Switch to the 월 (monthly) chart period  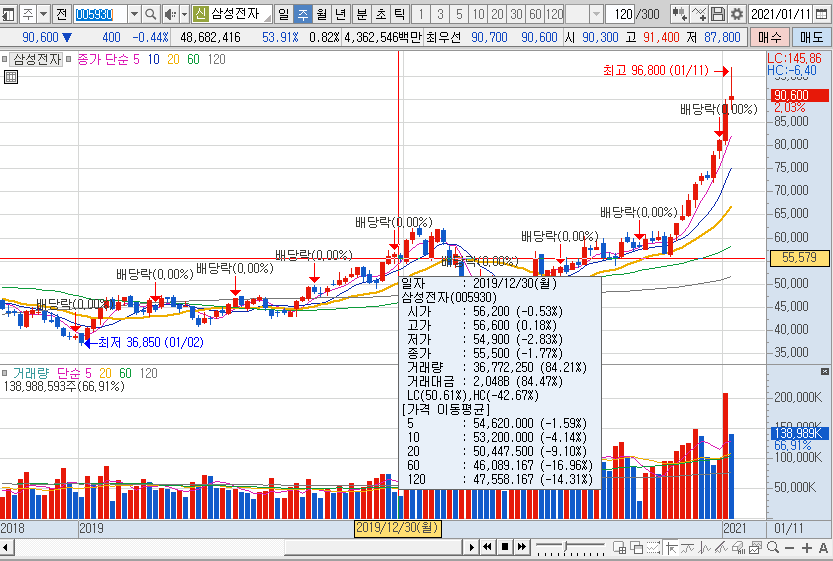[321, 14]
